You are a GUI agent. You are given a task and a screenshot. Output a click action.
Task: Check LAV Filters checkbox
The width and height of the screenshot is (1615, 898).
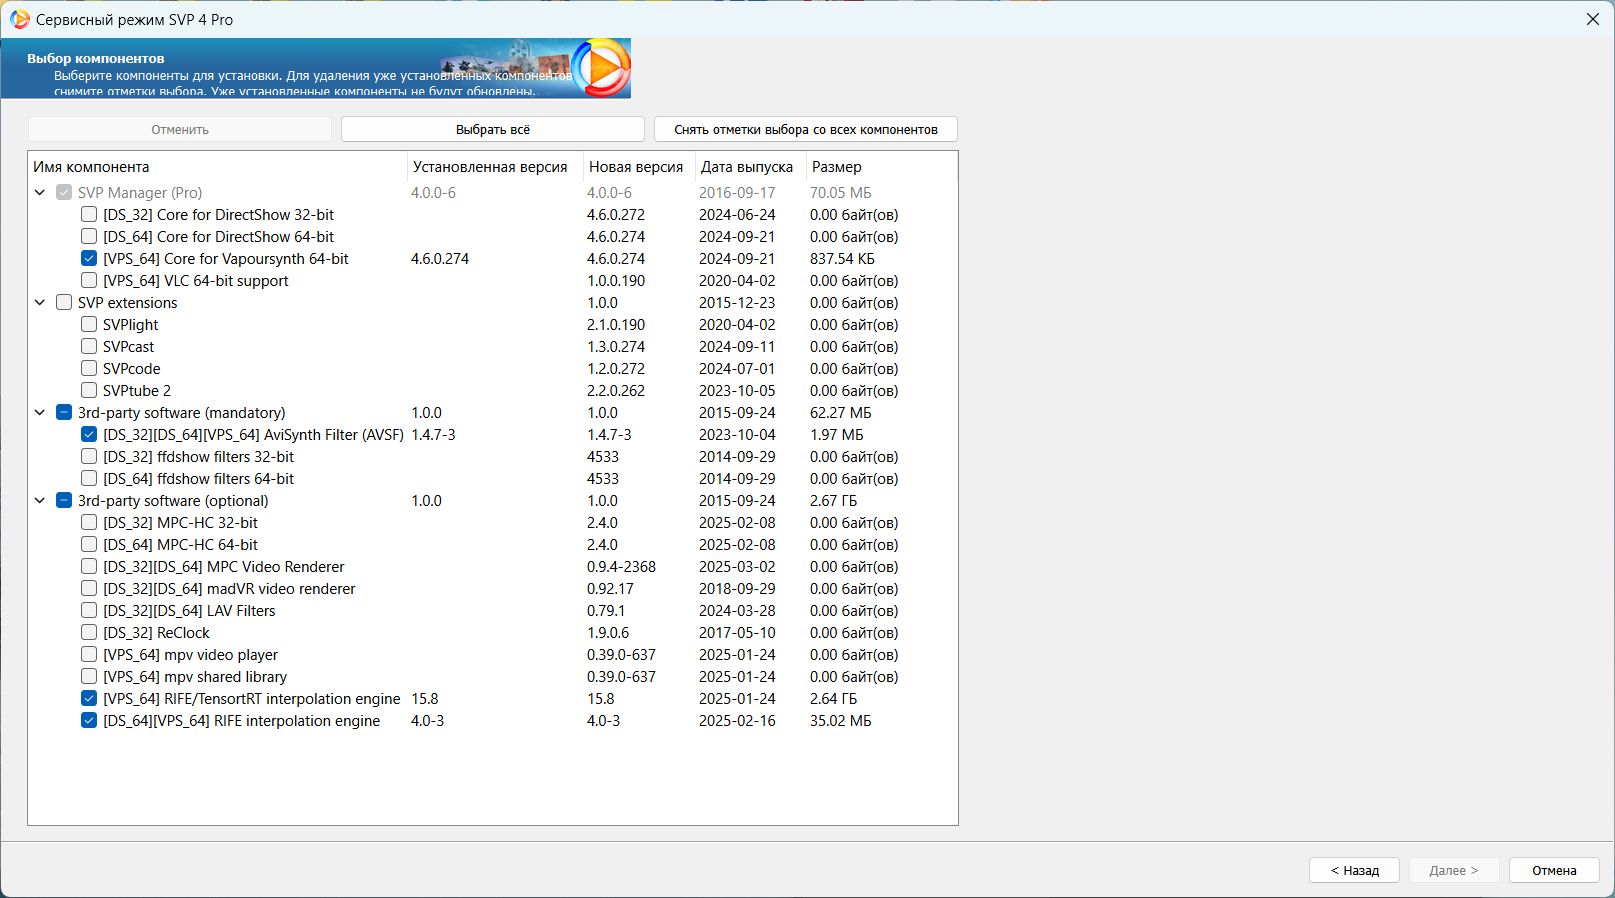click(89, 610)
